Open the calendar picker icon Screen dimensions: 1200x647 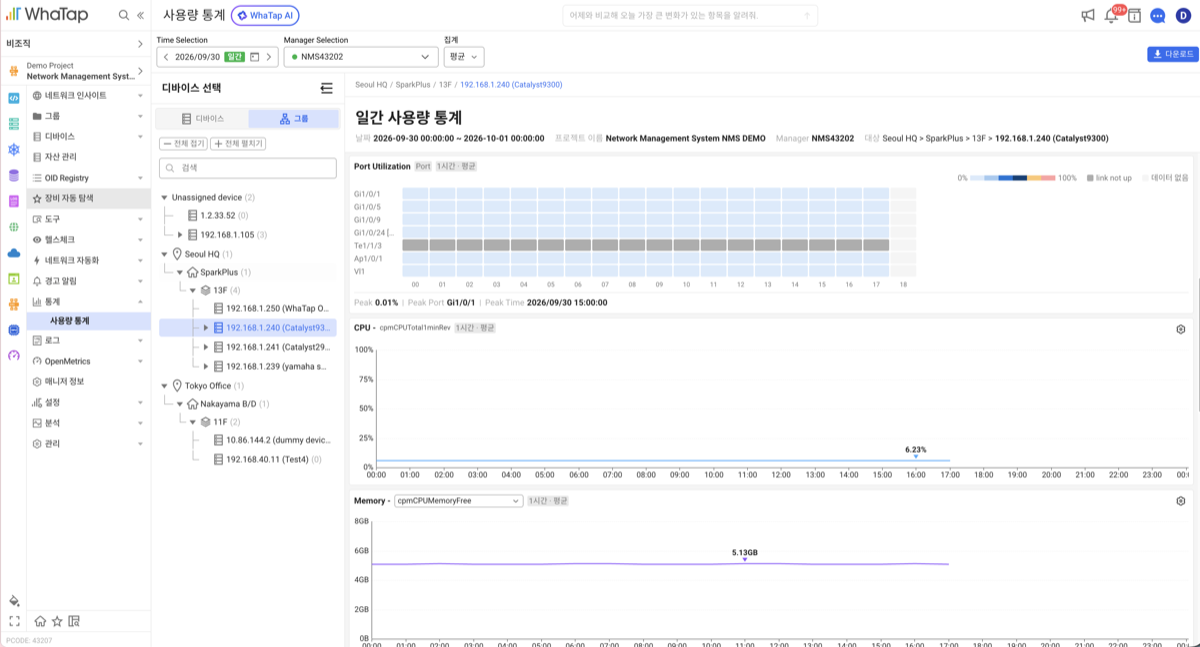click(255, 57)
